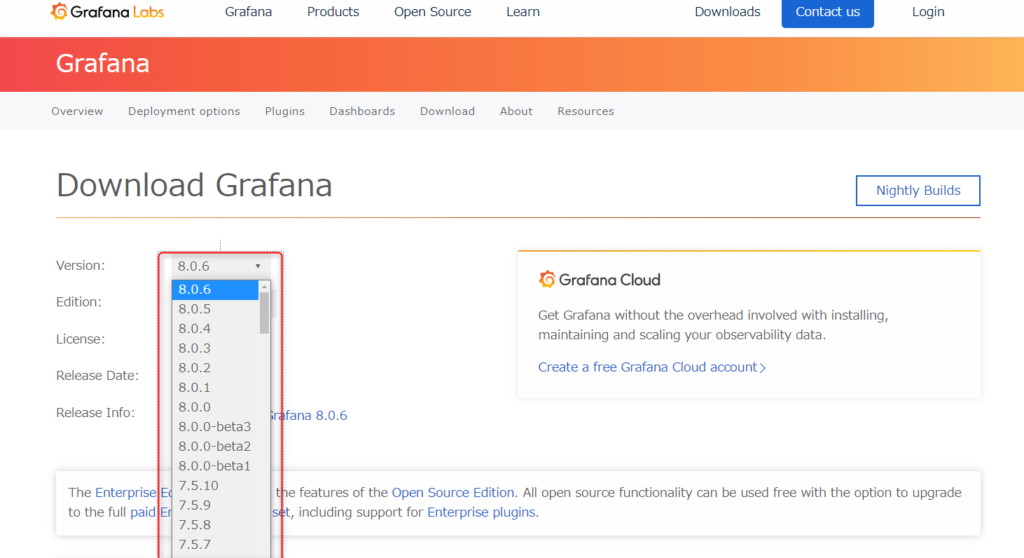The width and height of the screenshot is (1024, 558).
Task: Open the Open Source menu
Action: click(x=432, y=12)
